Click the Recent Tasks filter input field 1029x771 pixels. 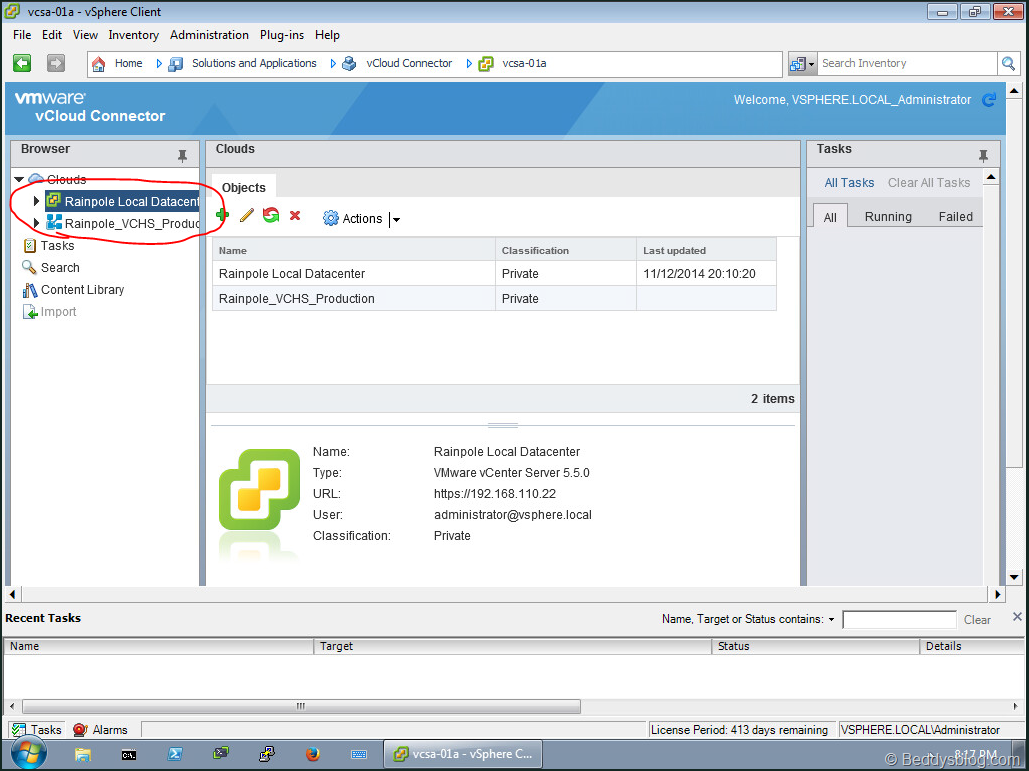click(899, 620)
